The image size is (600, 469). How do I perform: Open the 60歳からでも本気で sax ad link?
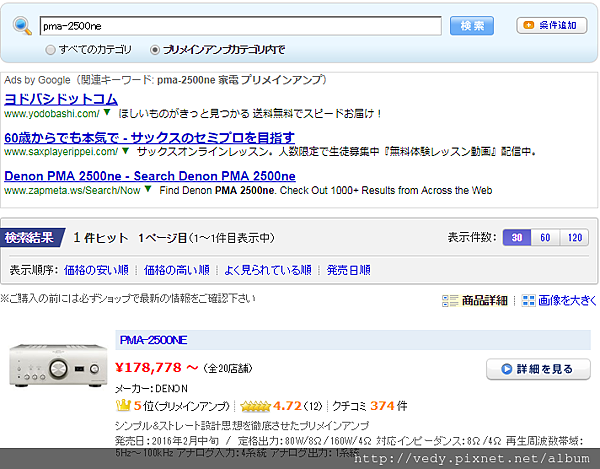click(x=149, y=137)
